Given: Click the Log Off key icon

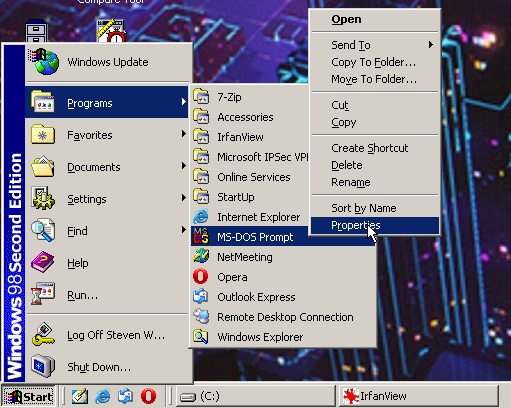Looking at the screenshot, I should [x=43, y=334].
